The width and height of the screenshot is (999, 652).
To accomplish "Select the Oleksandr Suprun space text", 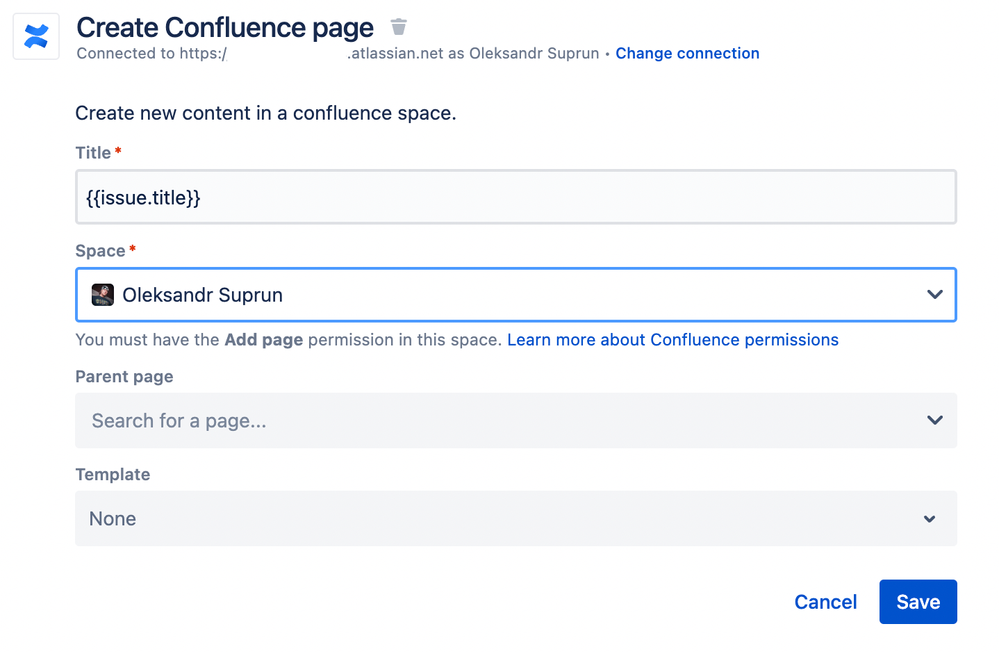I will (x=202, y=295).
